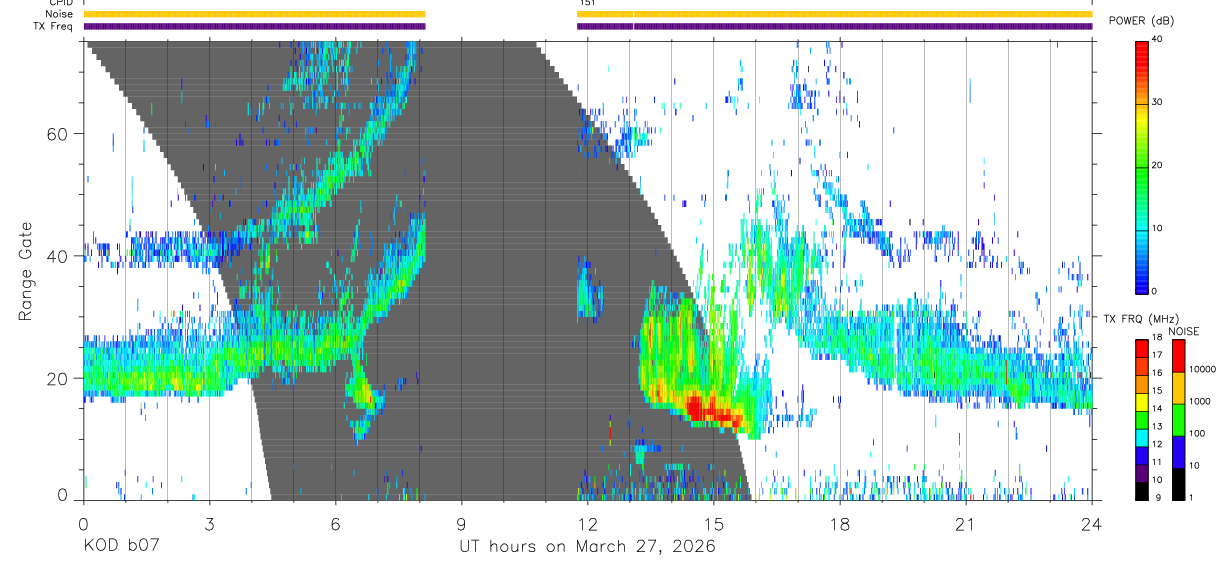This screenshot has width=1228, height=567.
Task: Click the 'Noise' row label at top left
Action: click(x=59, y=14)
